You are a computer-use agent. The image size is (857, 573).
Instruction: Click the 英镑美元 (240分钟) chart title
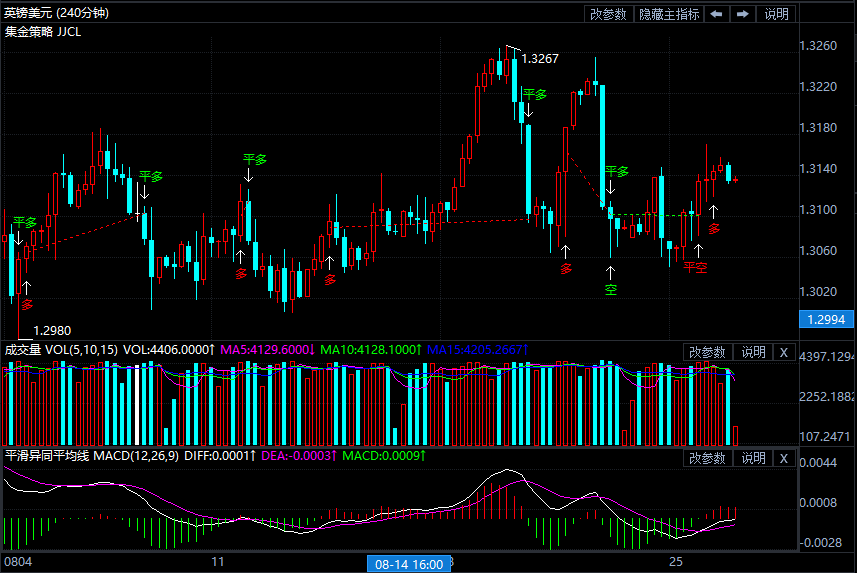coord(57,13)
